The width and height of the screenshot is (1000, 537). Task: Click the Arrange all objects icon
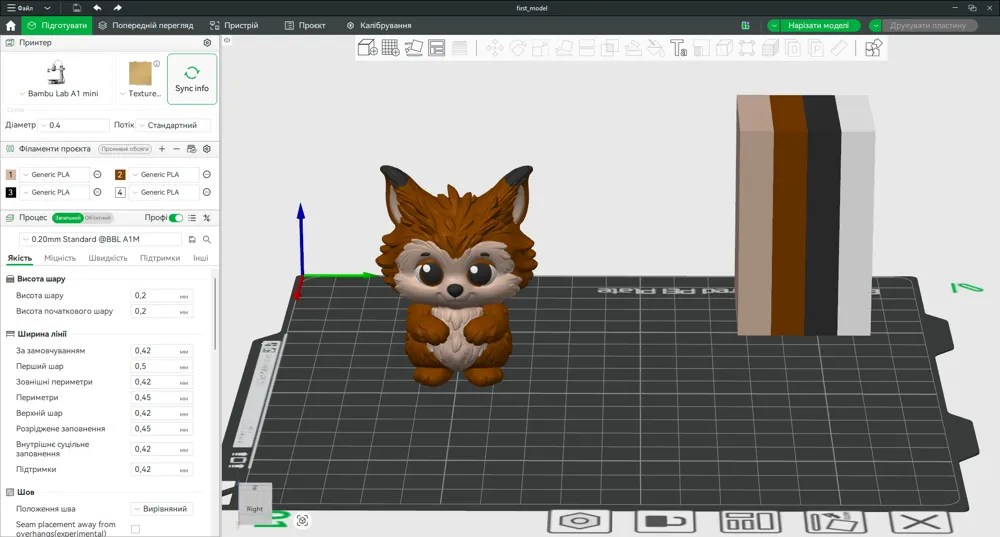point(436,48)
